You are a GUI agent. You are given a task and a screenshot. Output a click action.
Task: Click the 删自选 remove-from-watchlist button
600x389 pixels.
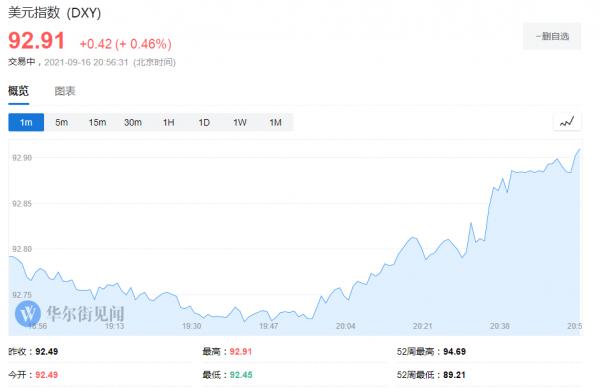[552, 36]
